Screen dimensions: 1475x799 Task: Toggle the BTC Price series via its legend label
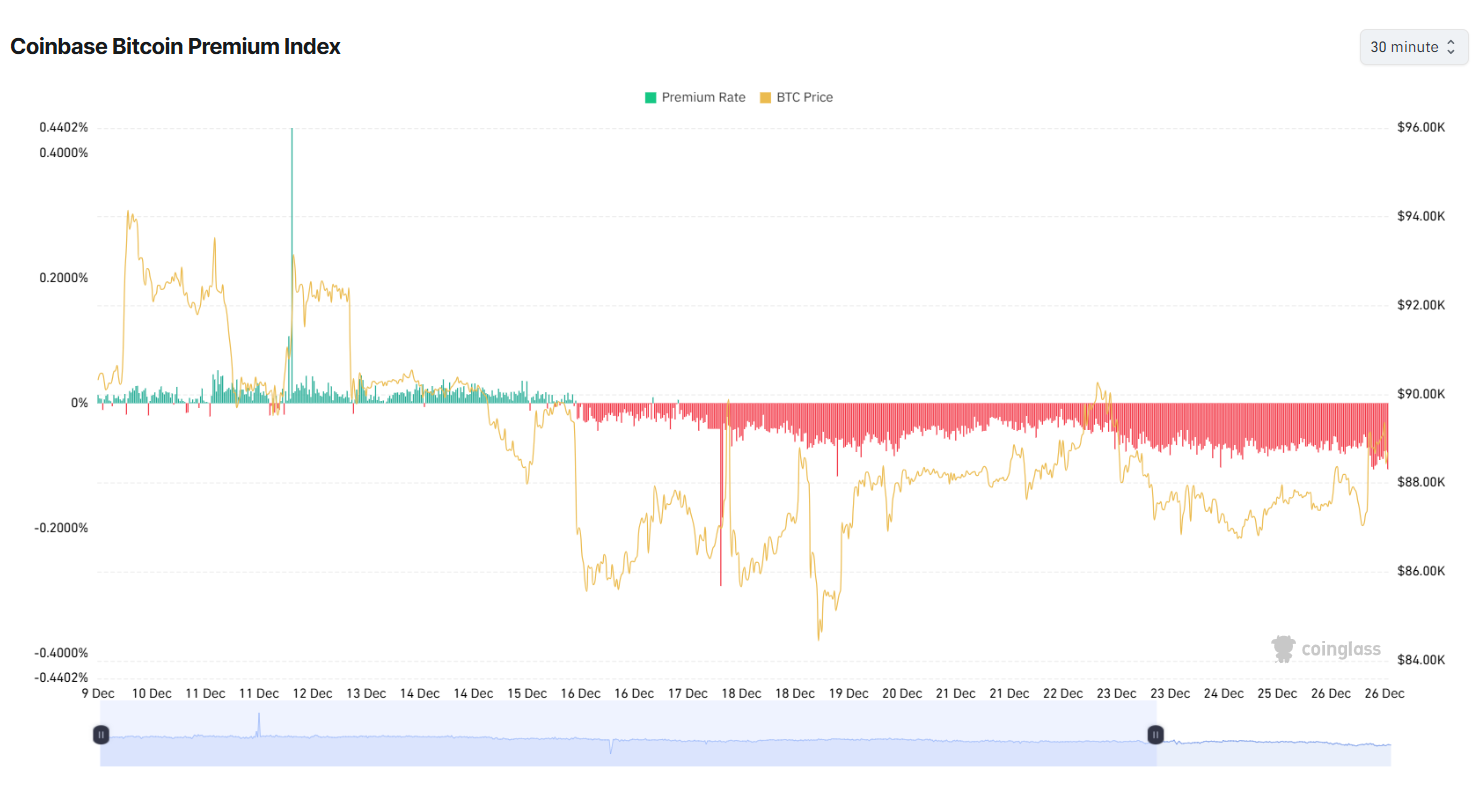[x=806, y=97]
